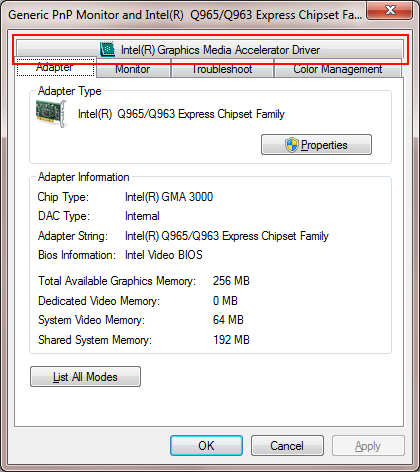Open the Troubleshoot tab
Image resolution: width=420 pixels, height=472 pixels.
point(222,69)
